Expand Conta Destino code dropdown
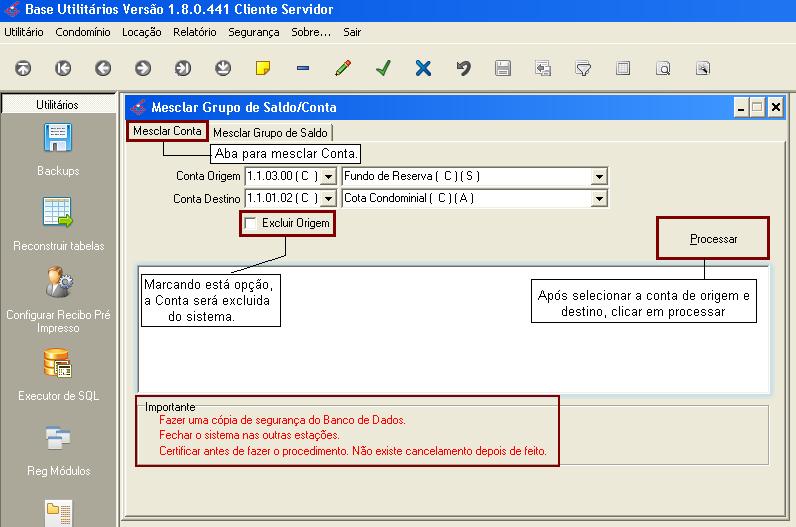 tap(329, 199)
